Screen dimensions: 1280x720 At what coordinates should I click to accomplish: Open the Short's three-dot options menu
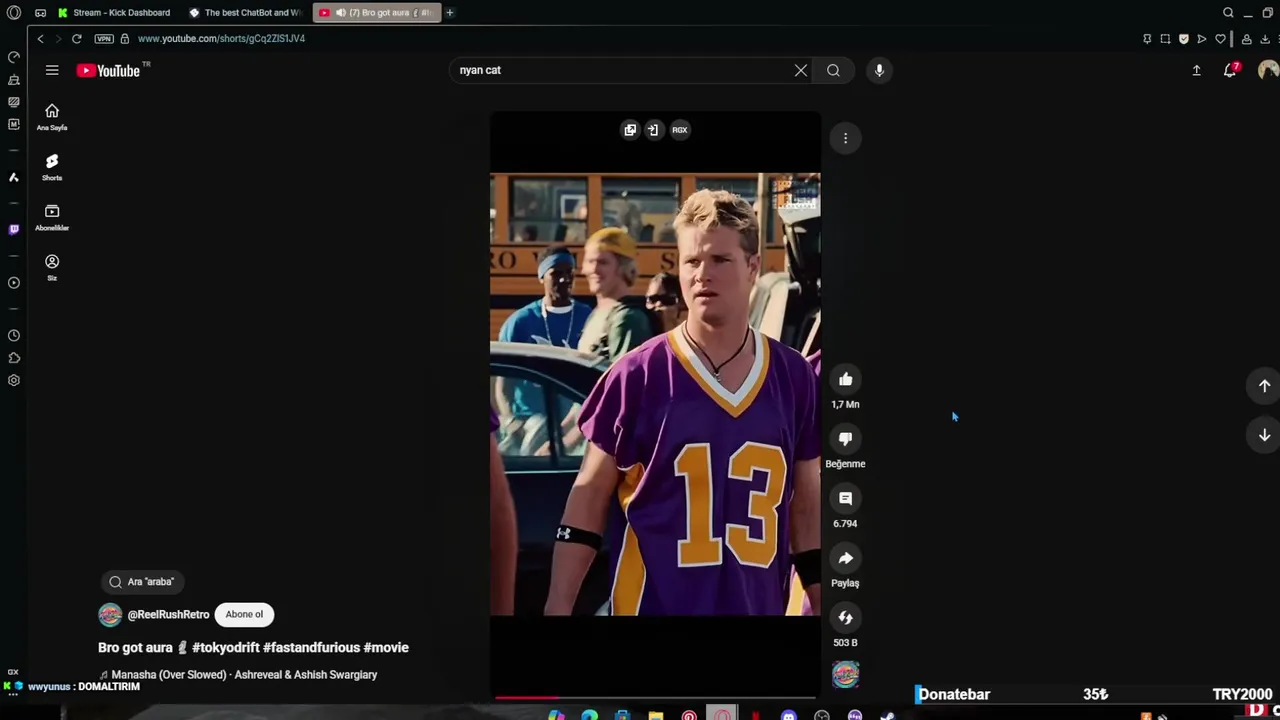click(x=845, y=139)
